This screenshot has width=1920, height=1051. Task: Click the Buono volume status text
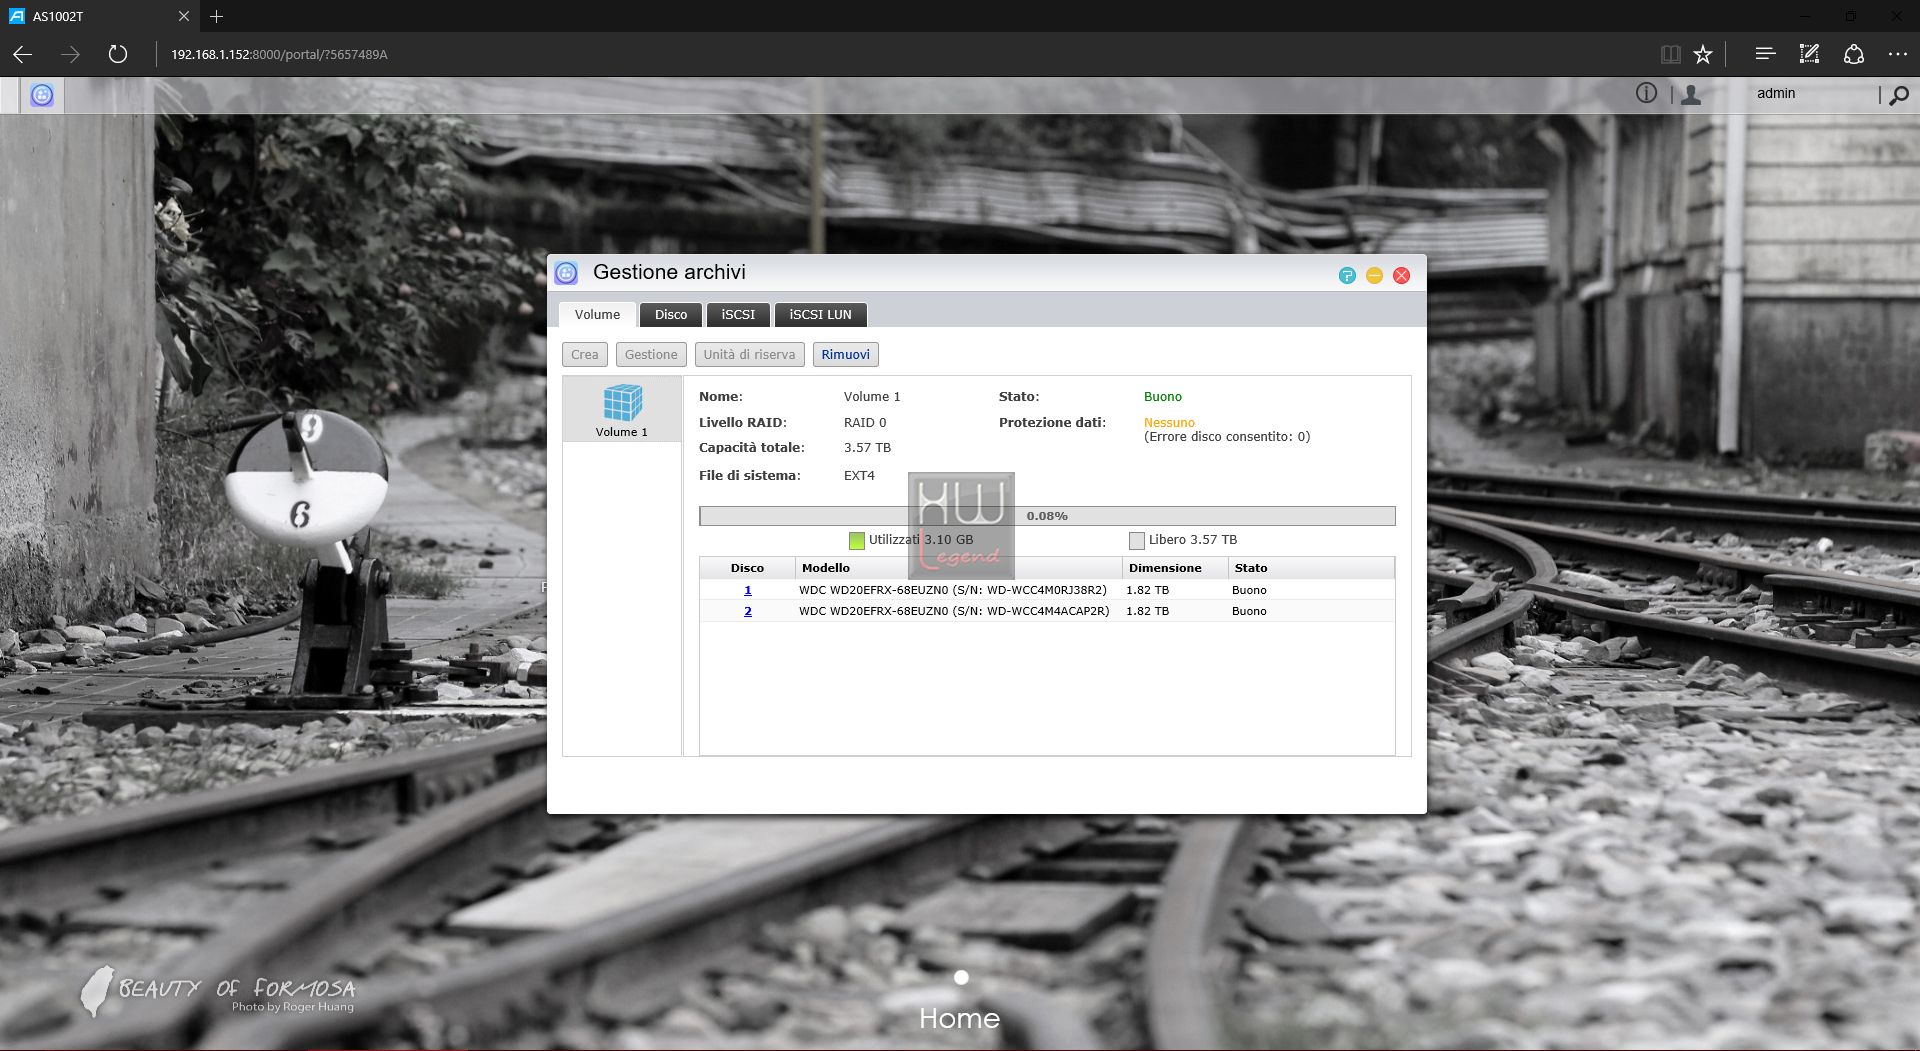(1163, 397)
